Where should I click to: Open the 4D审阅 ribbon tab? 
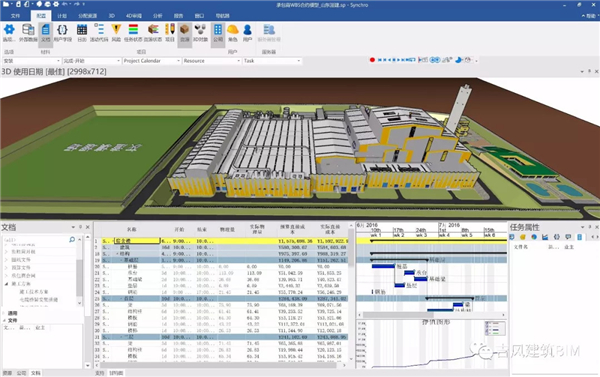coord(134,16)
